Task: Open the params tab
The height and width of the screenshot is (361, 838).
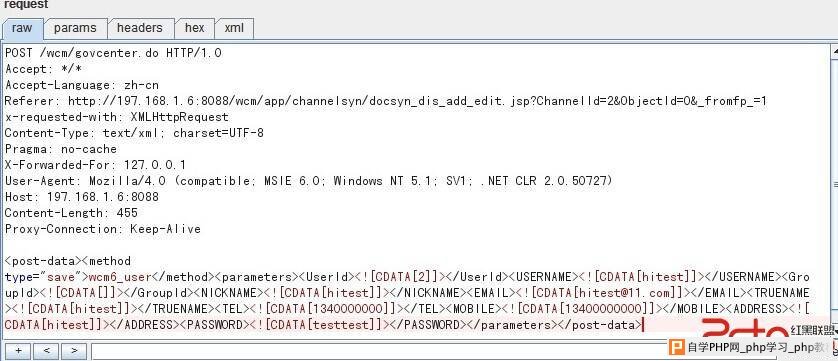Action: (75, 28)
